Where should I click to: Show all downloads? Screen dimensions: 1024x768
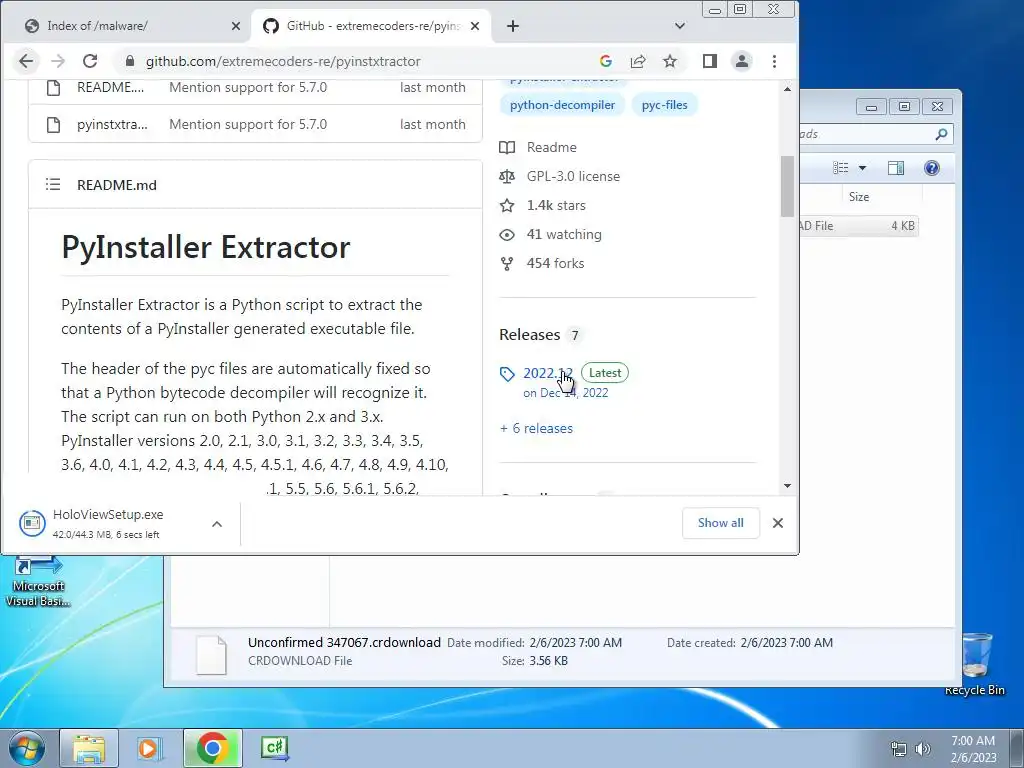720,523
